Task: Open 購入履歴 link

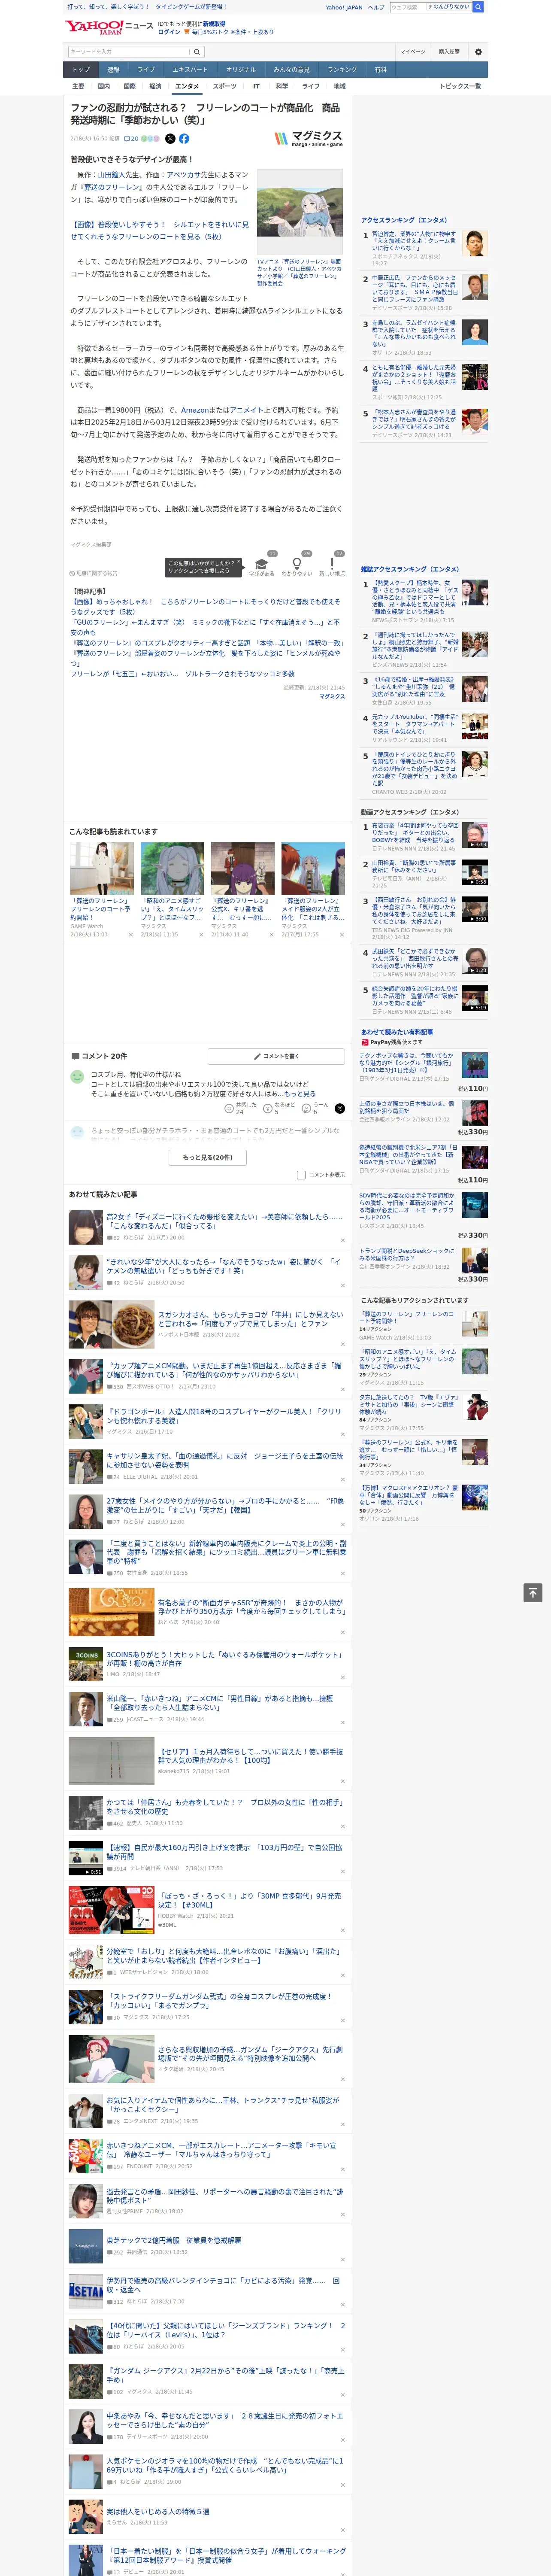Action: (449, 52)
